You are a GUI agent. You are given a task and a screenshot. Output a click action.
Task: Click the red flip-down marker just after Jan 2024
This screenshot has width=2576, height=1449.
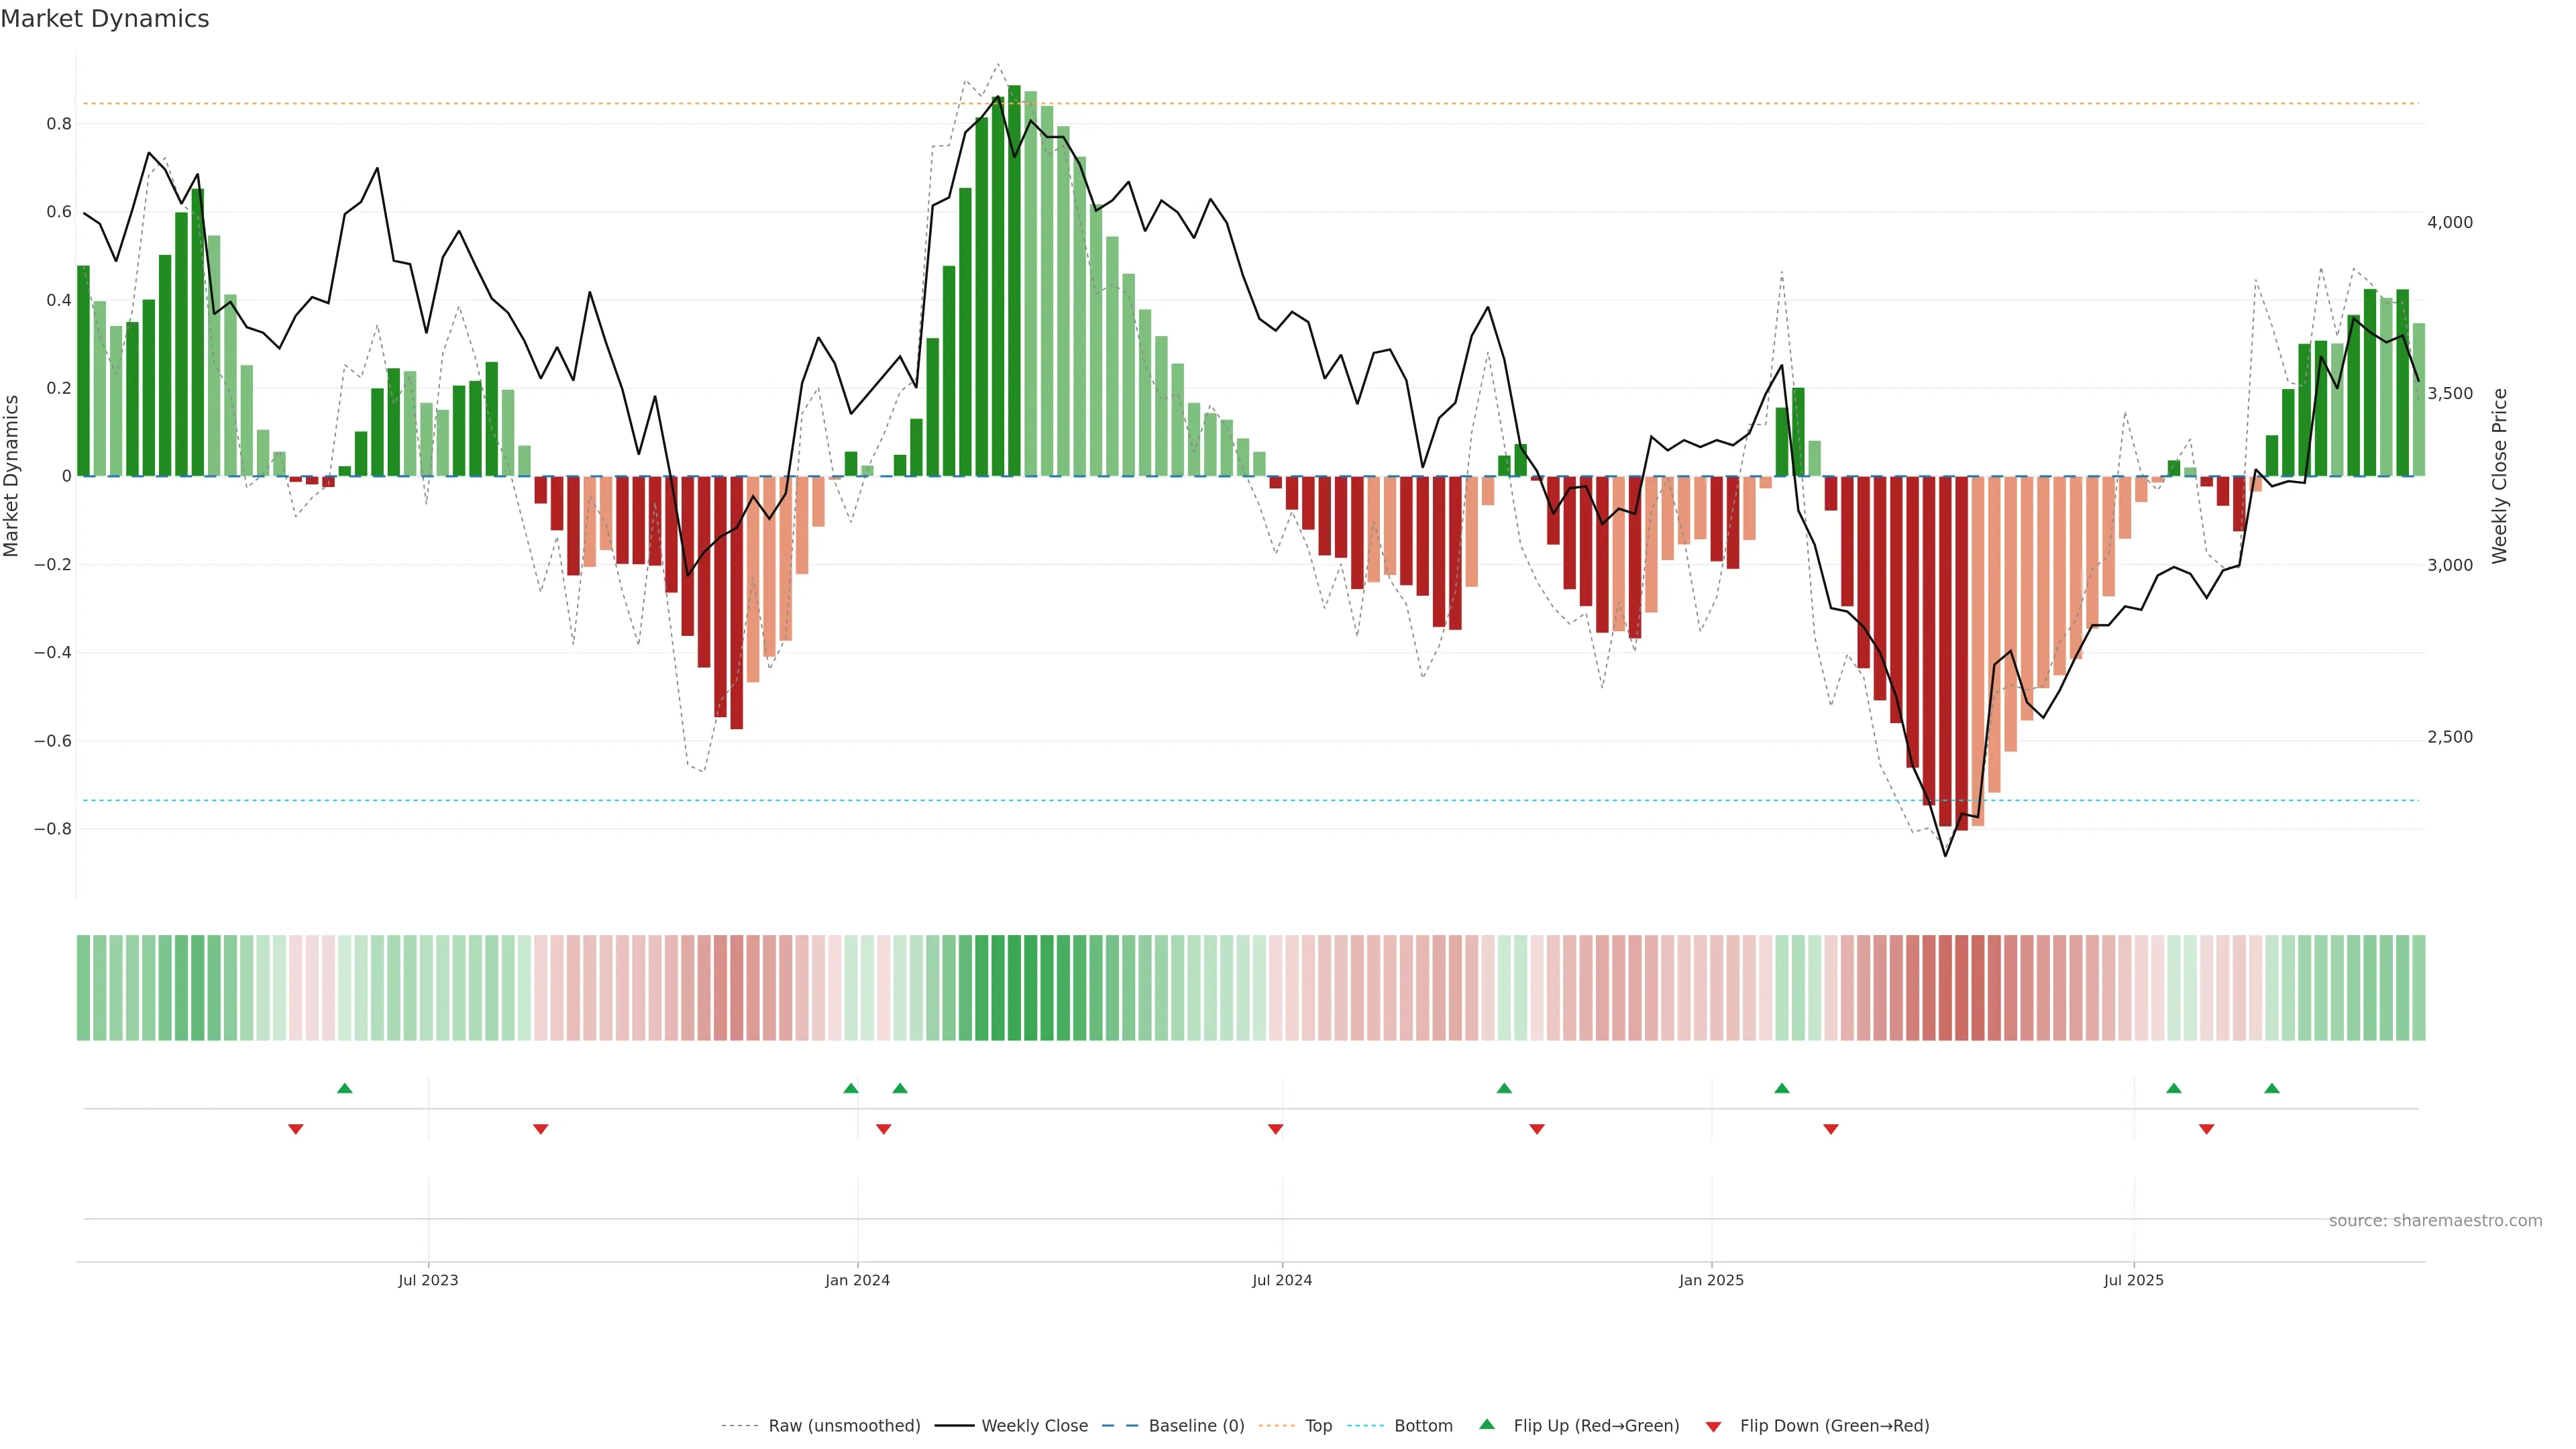(883, 1129)
